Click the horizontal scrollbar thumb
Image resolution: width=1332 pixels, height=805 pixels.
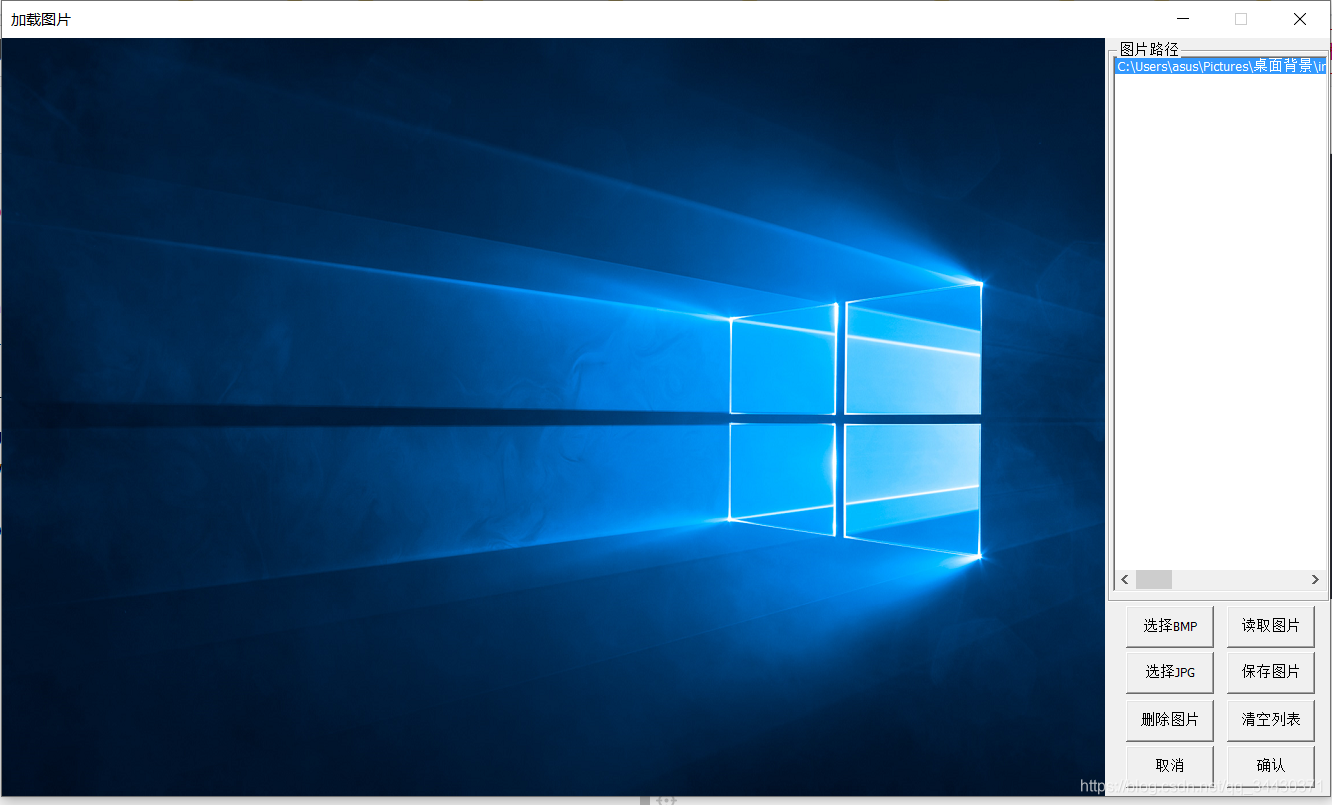[x=1153, y=580]
